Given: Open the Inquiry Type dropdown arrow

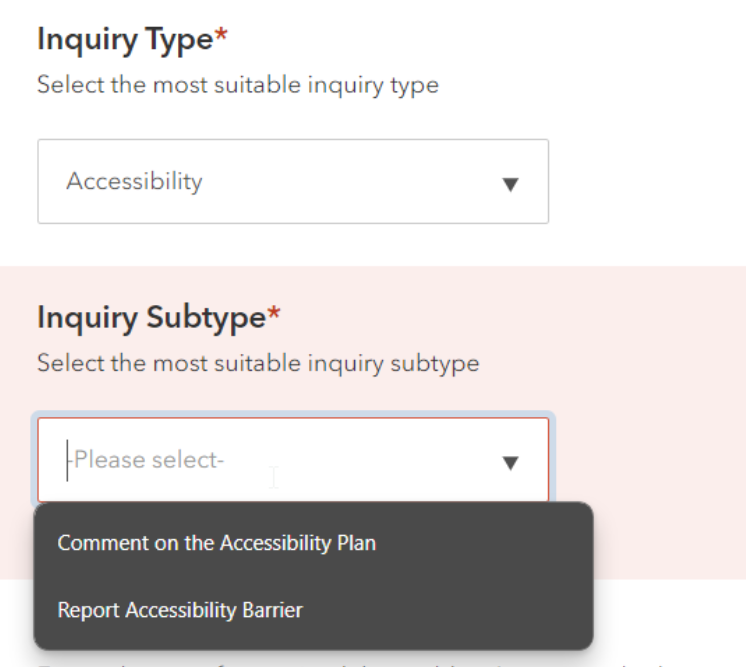Looking at the screenshot, I should [x=510, y=184].
